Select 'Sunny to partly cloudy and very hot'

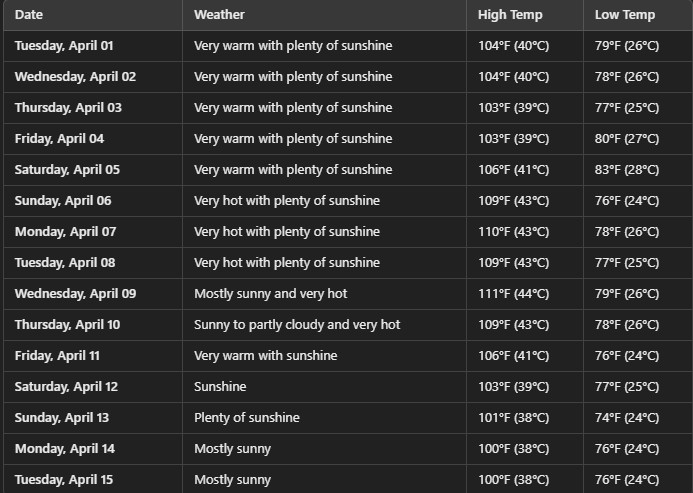(x=297, y=325)
